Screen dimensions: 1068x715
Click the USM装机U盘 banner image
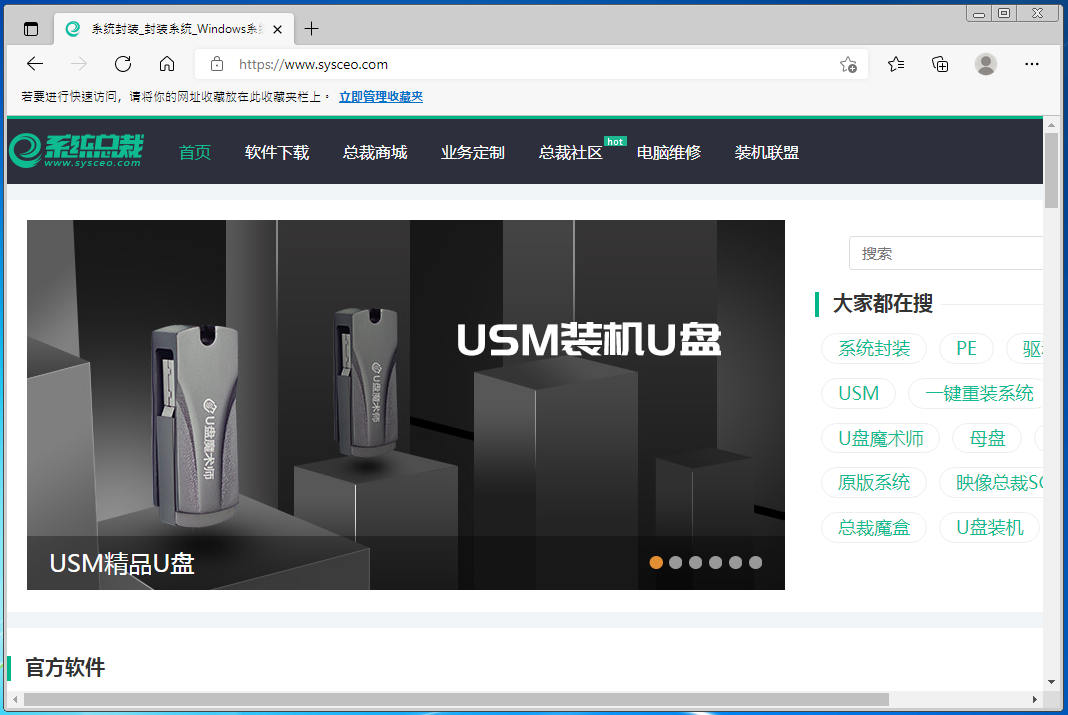(x=406, y=404)
